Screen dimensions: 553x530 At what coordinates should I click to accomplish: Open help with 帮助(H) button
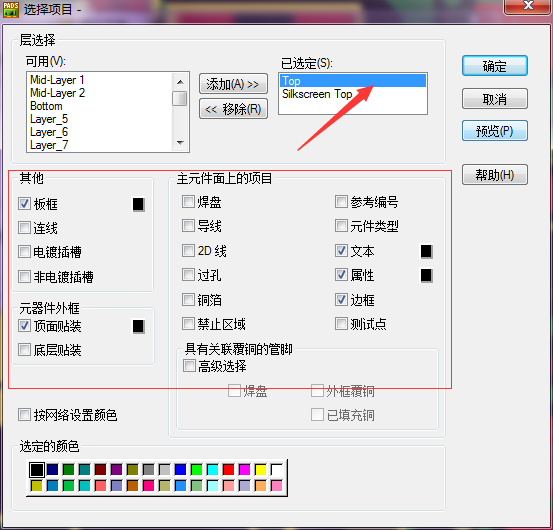[x=495, y=175]
